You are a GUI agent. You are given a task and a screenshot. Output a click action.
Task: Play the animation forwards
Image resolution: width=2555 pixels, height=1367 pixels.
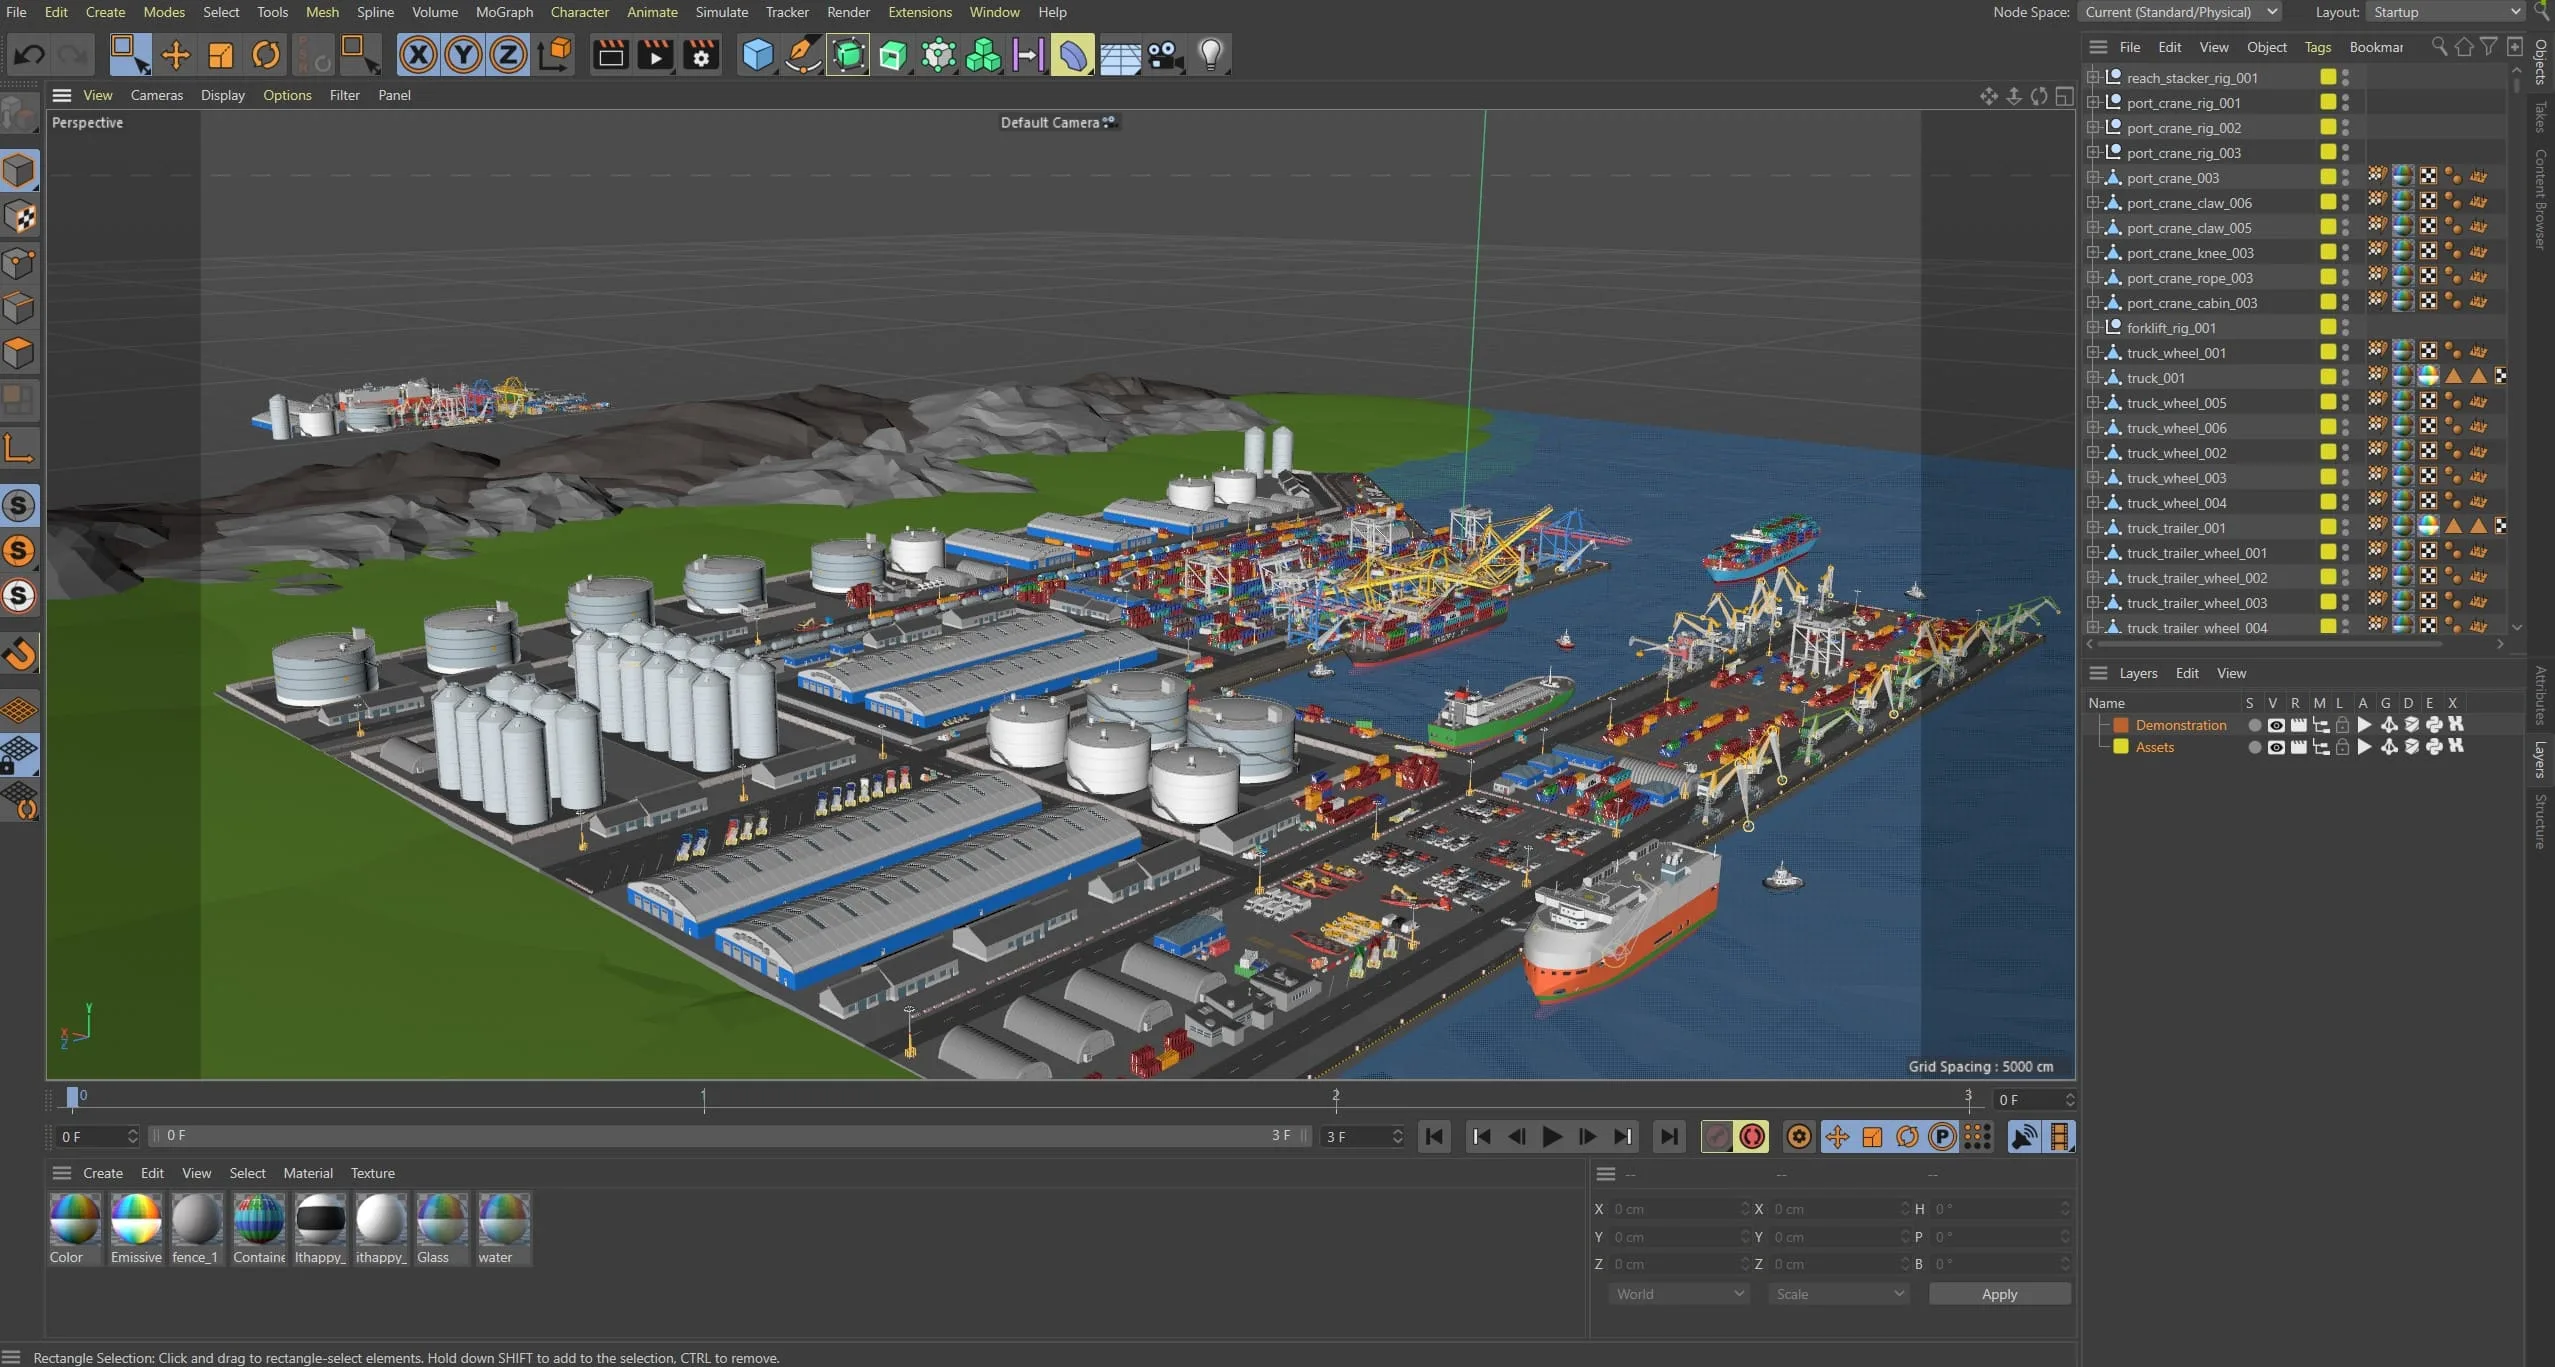(1552, 1137)
